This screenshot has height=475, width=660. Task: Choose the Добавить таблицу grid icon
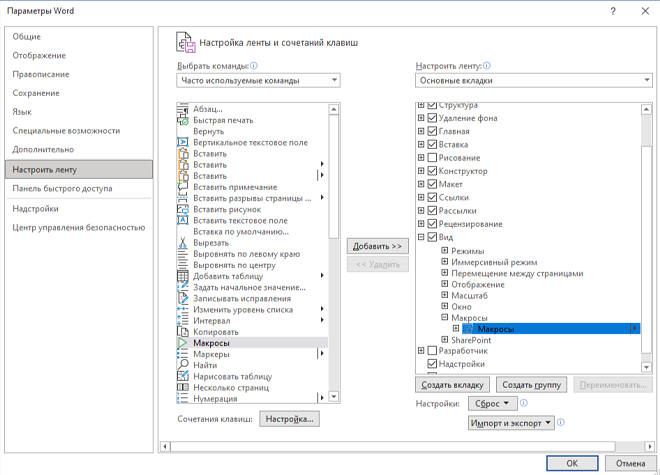183,276
